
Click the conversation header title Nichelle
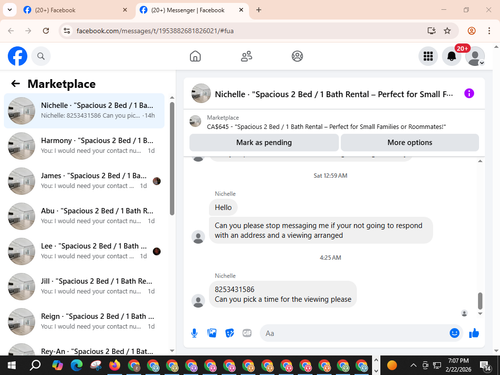(x=334, y=94)
